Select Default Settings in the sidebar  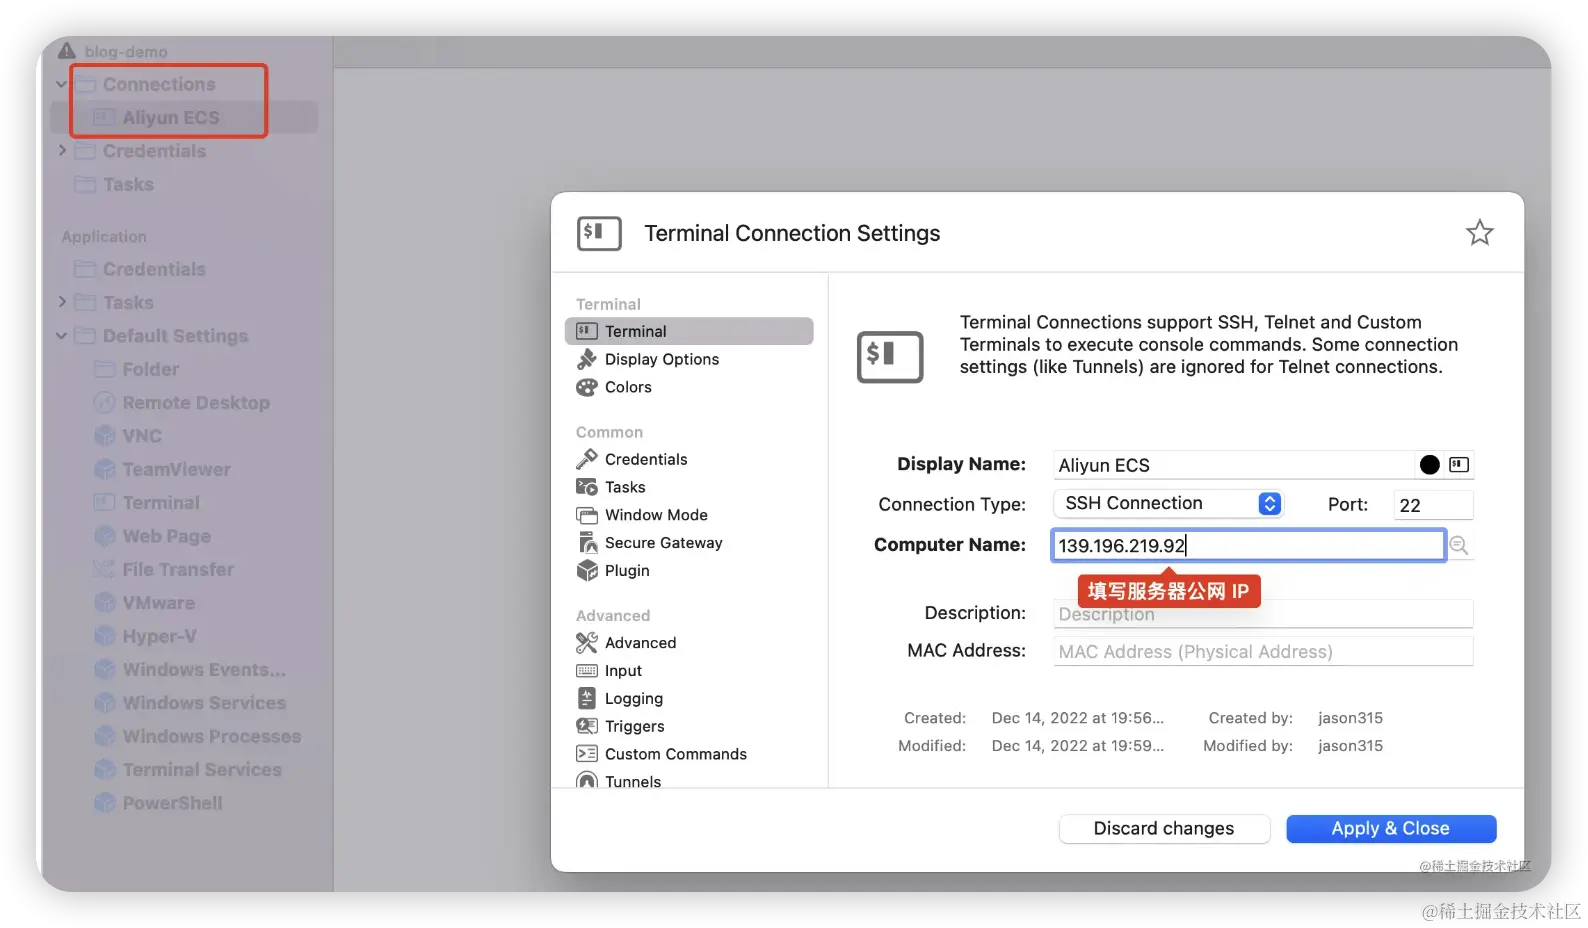tap(175, 336)
